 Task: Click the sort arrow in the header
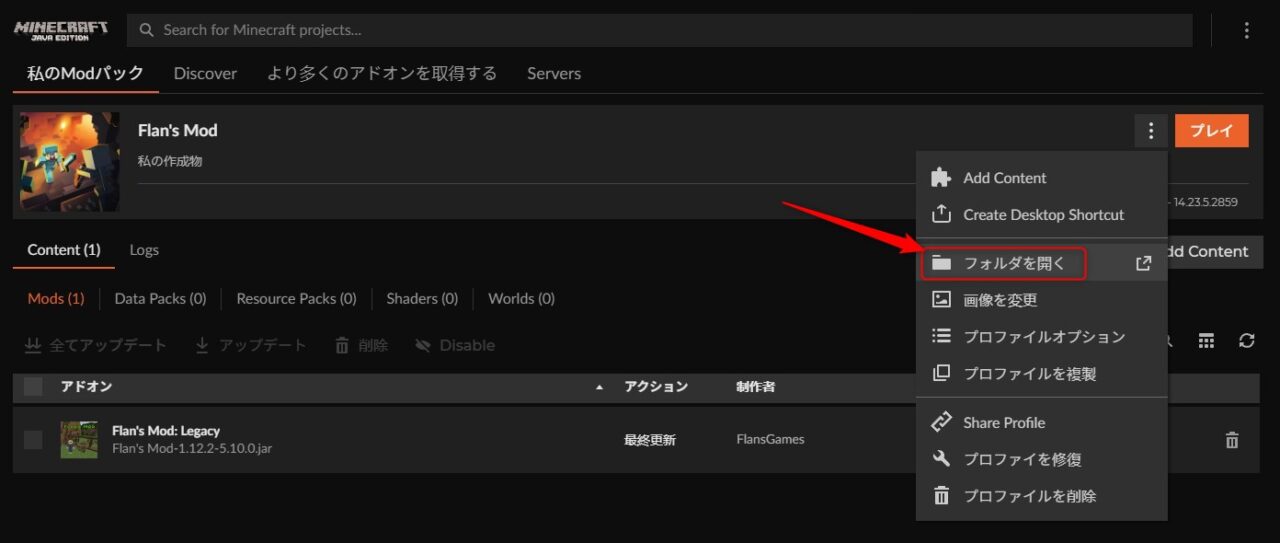[x=599, y=387]
